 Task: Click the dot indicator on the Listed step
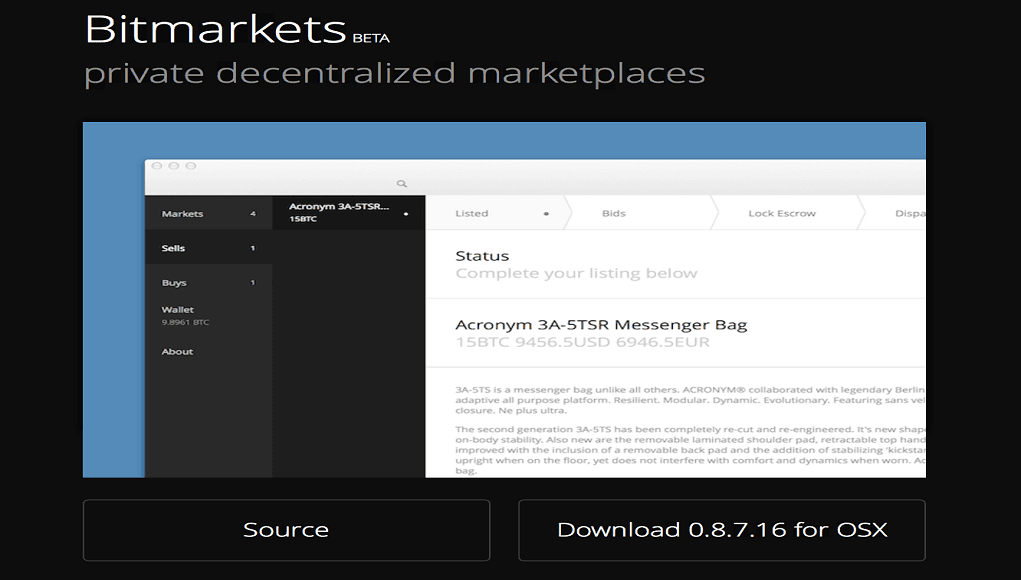pos(545,214)
